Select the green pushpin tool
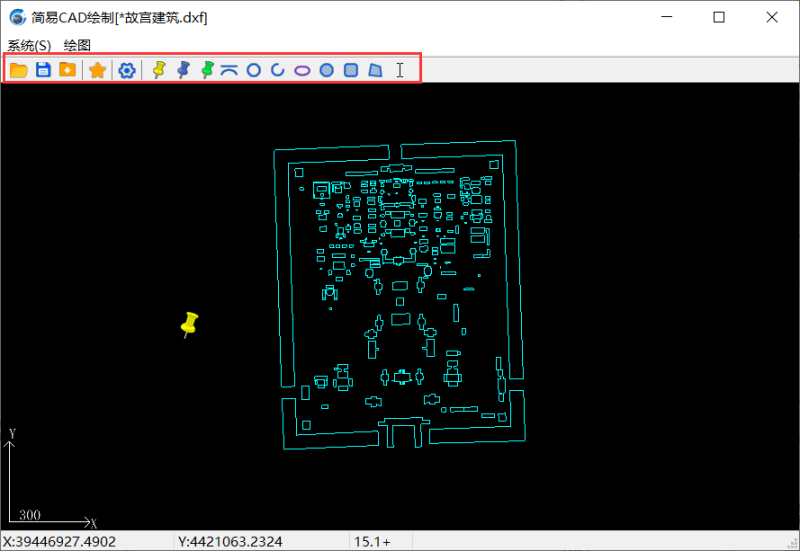Image resolution: width=800 pixels, height=551 pixels. tap(207, 69)
